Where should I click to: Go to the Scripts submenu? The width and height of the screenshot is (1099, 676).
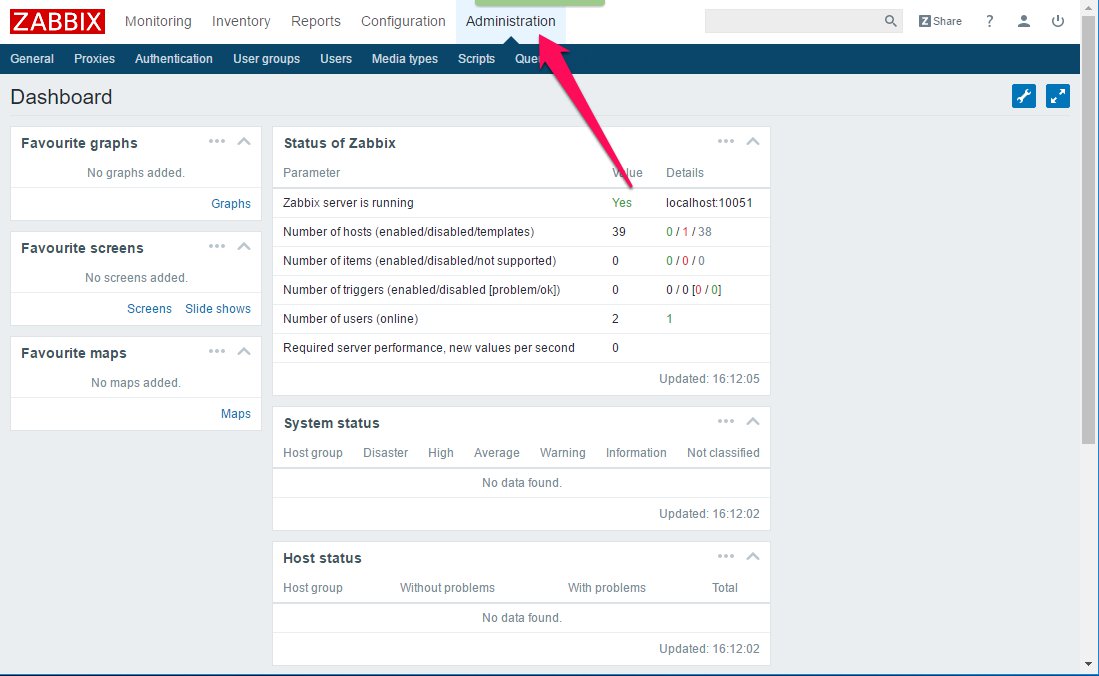(476, 59)
